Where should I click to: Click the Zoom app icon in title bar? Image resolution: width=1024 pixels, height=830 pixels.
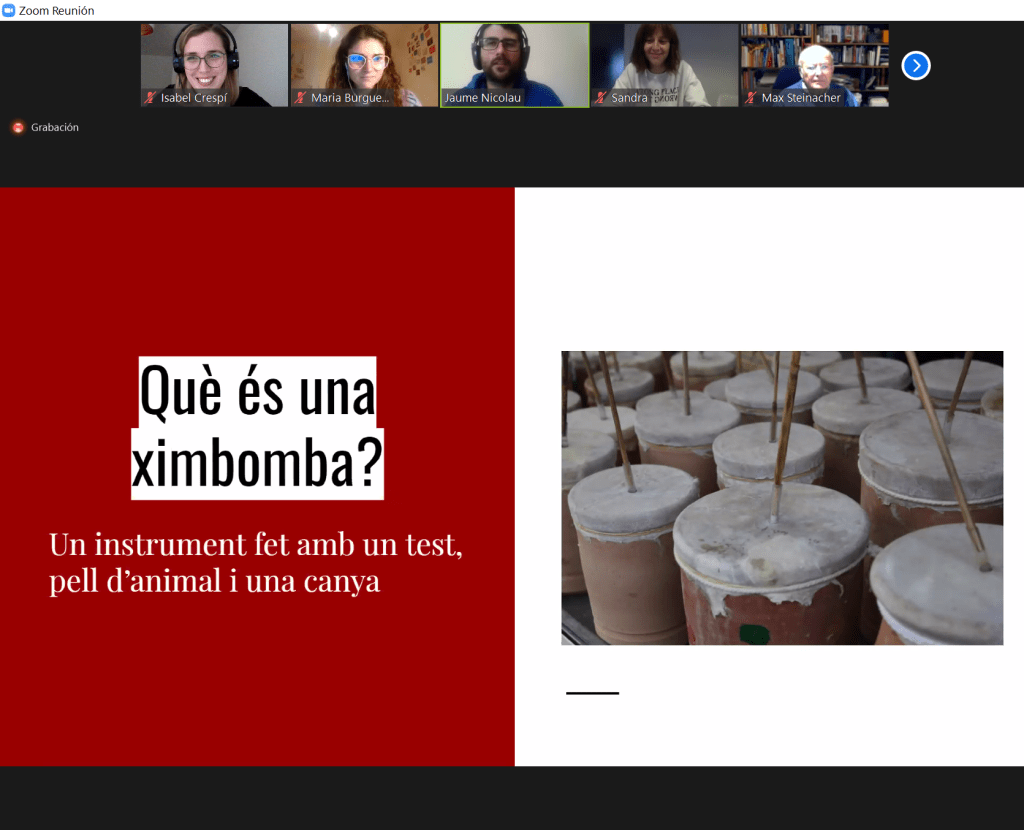9,10
